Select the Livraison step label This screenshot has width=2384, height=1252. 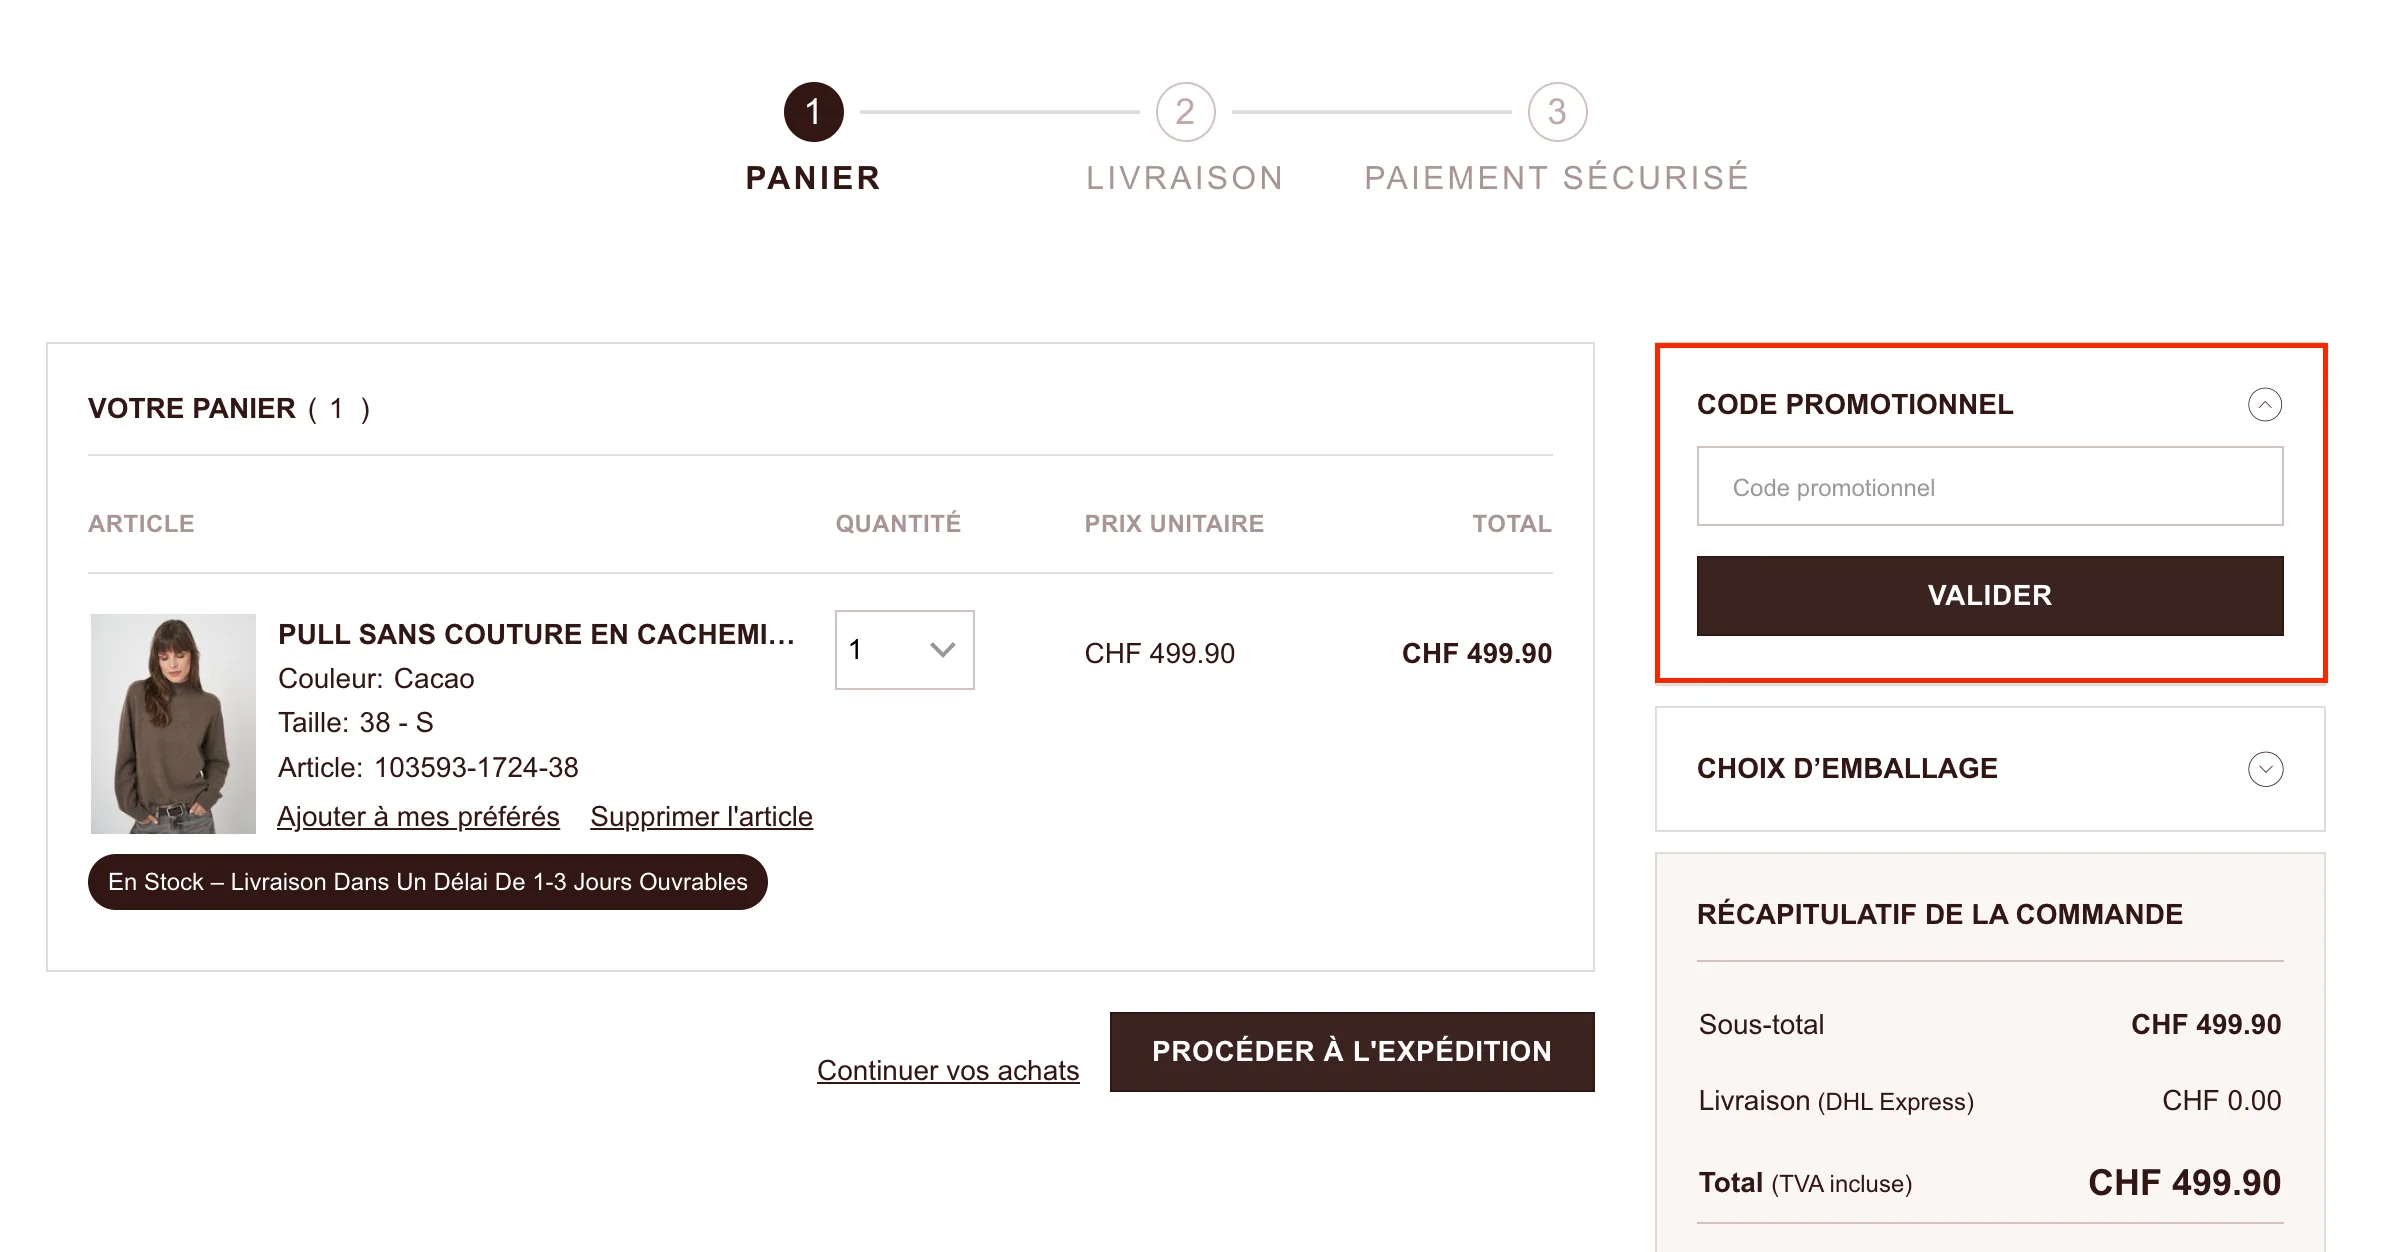point(1185,177)
